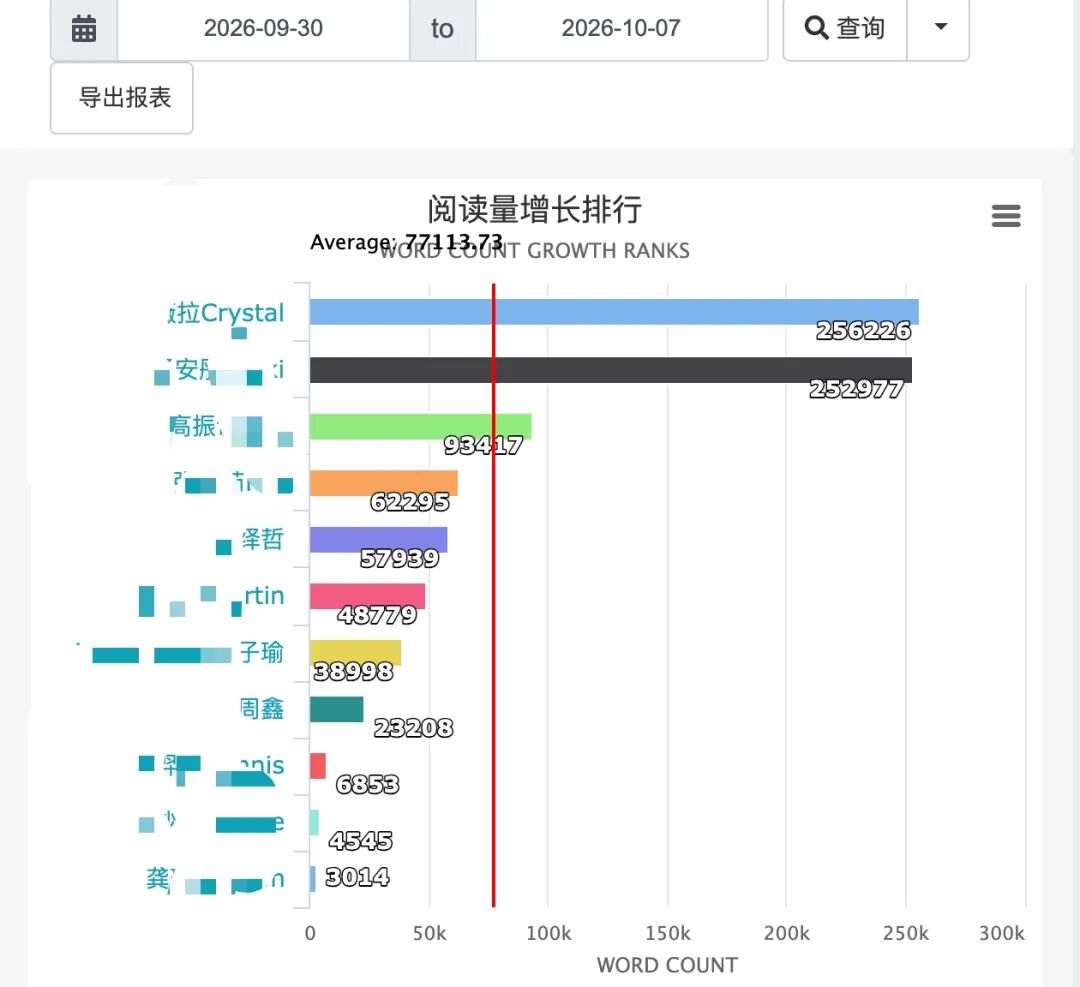Expand the dropdown arrow beside 查询
Screen dimensions: 1080x987
pos(939,28)
